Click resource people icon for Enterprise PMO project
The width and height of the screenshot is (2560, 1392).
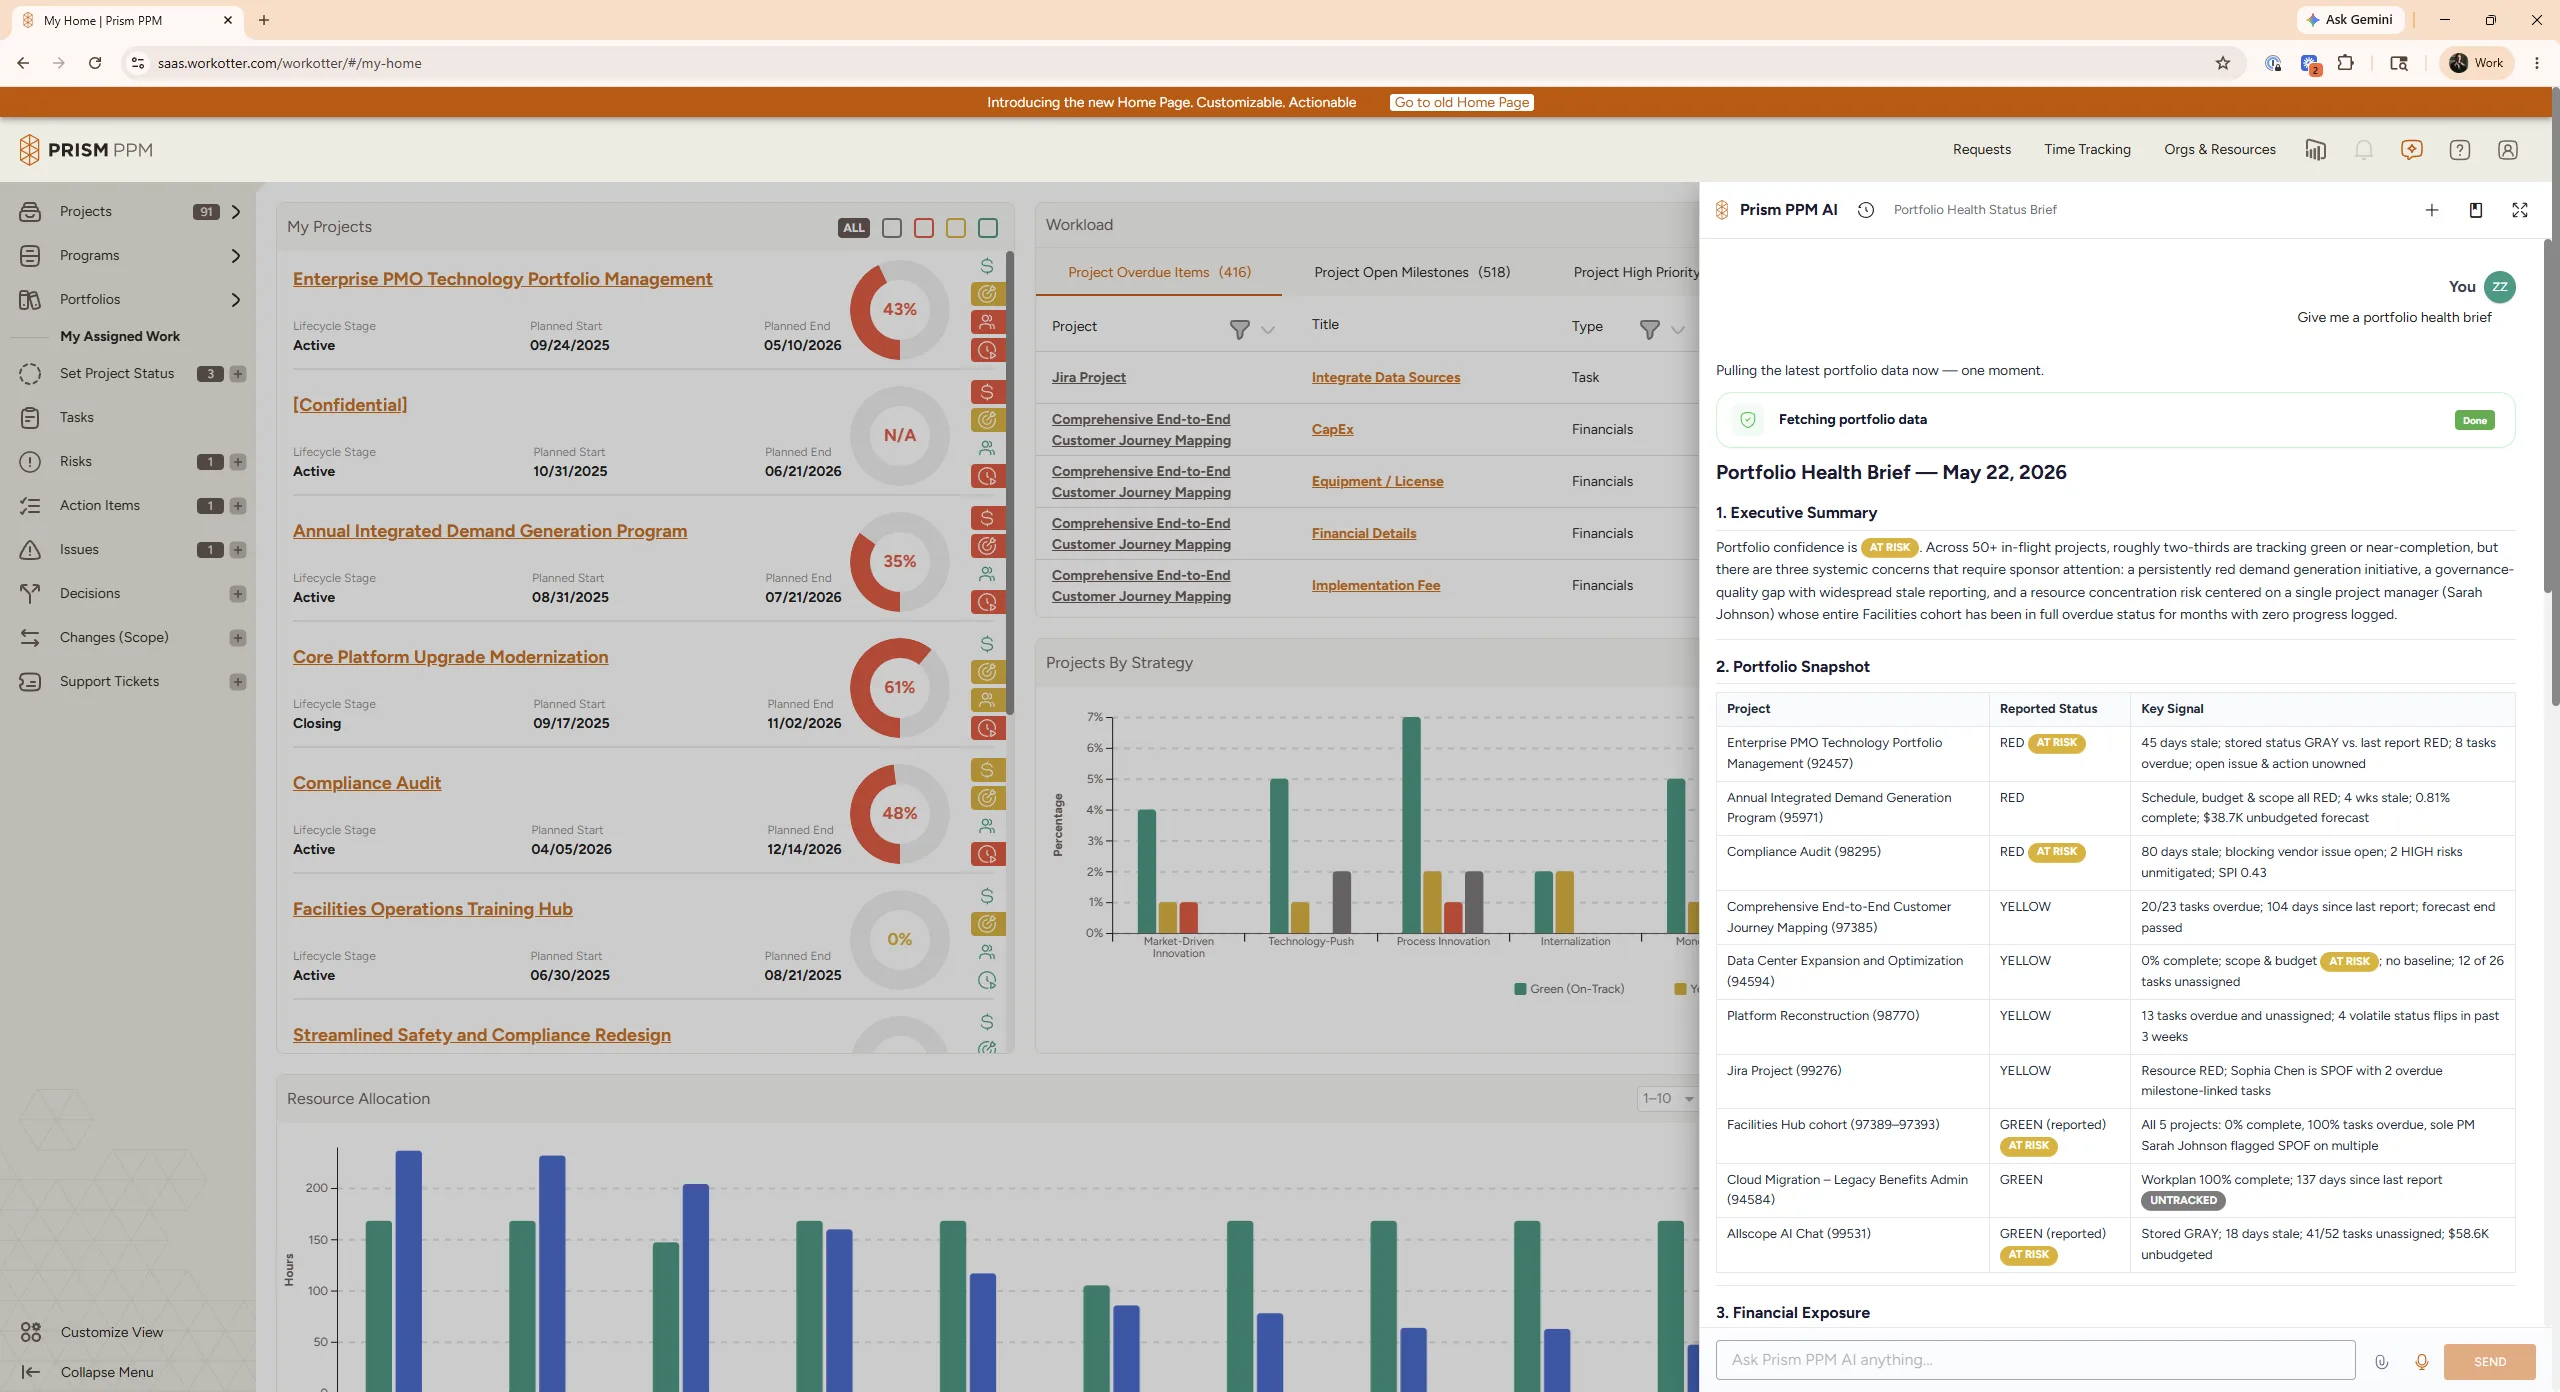(x=987, y=322)
